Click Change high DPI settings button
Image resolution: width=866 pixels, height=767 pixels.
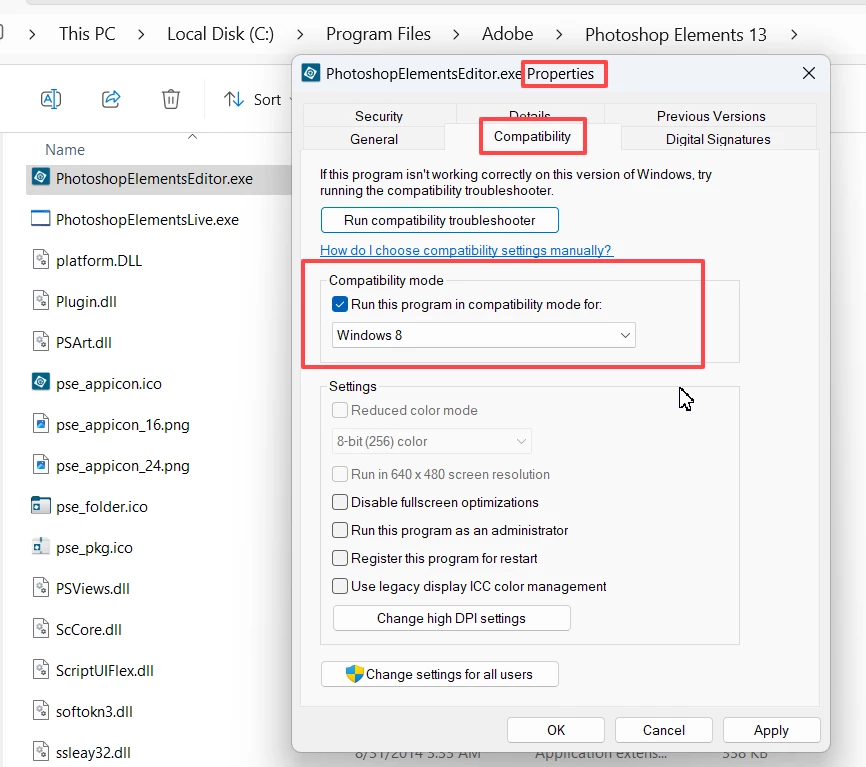451,618
